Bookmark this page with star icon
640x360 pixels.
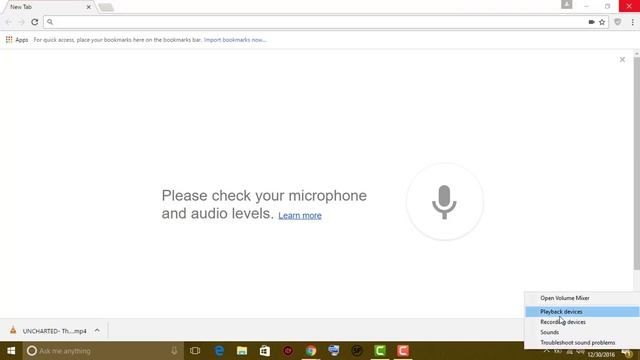(x=602, y=22)
